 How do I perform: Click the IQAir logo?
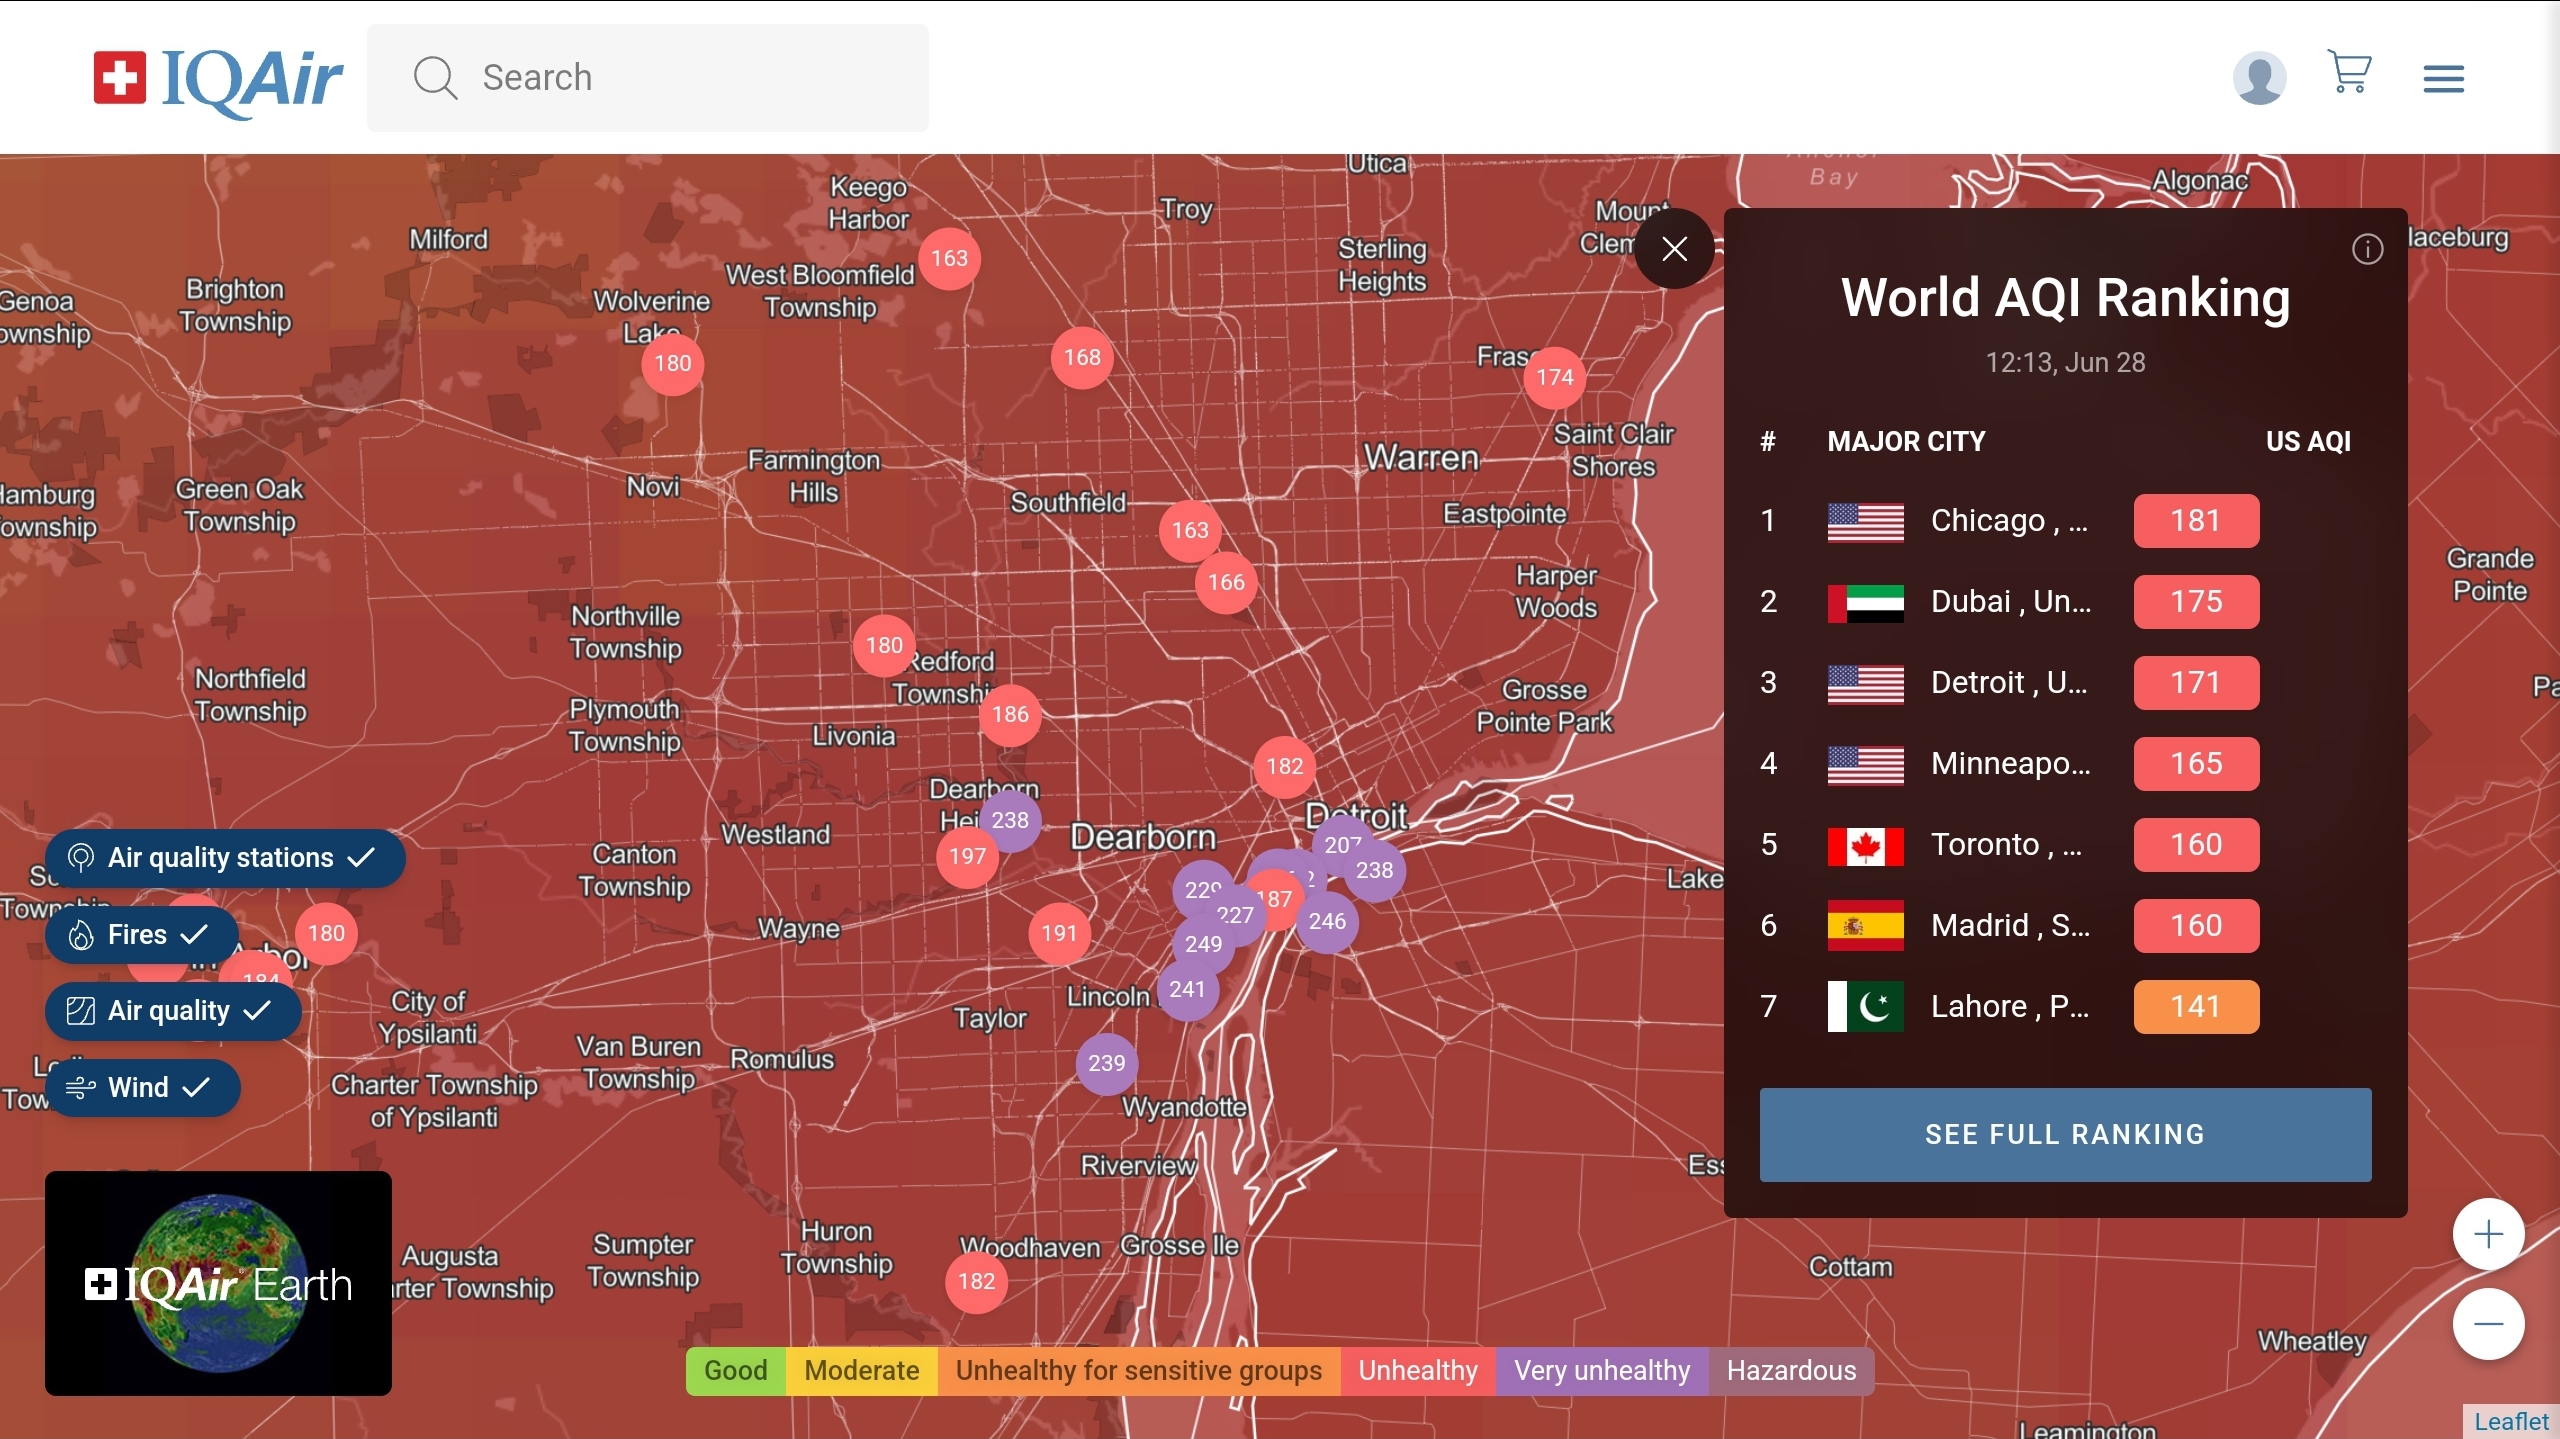tap(218, 78)
